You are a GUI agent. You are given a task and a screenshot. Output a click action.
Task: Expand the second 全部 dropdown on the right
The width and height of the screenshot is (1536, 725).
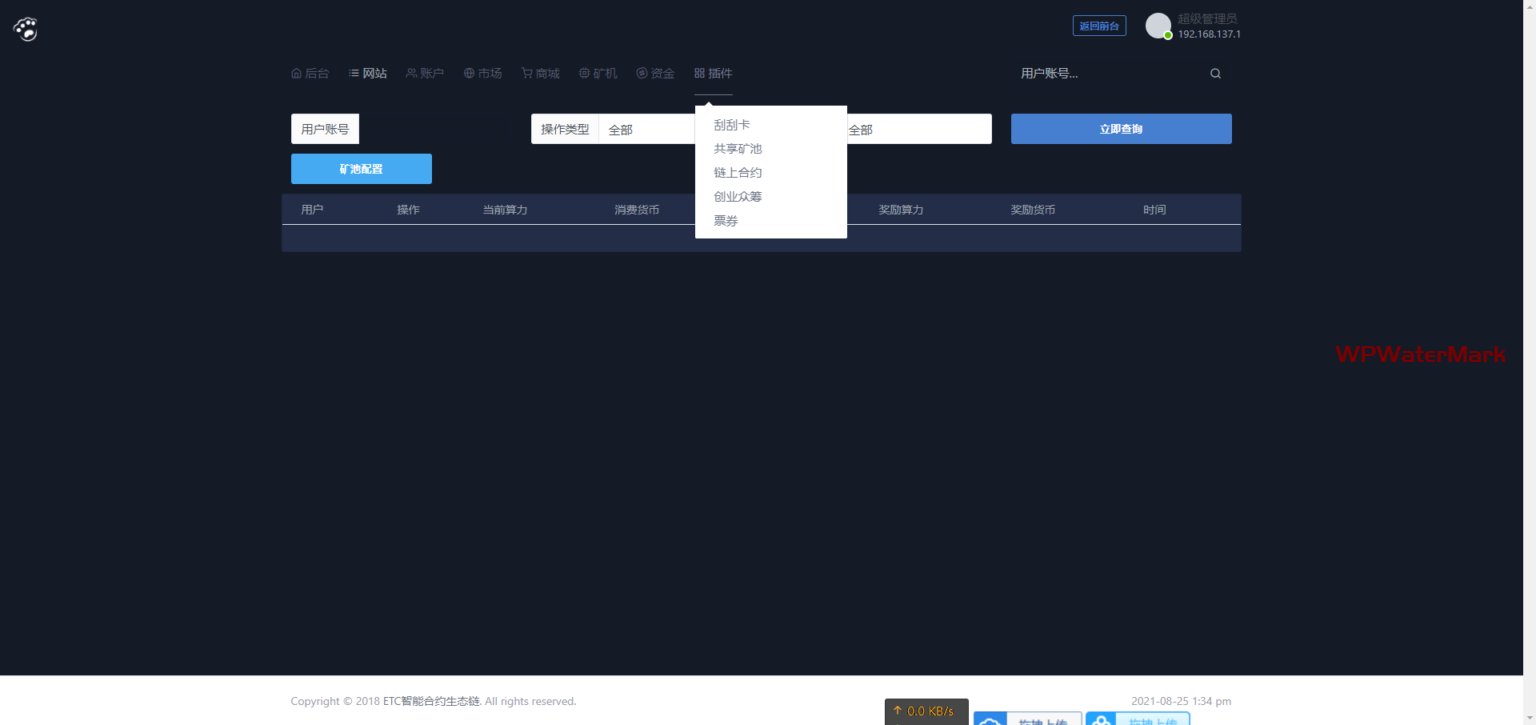pos(915,129)
